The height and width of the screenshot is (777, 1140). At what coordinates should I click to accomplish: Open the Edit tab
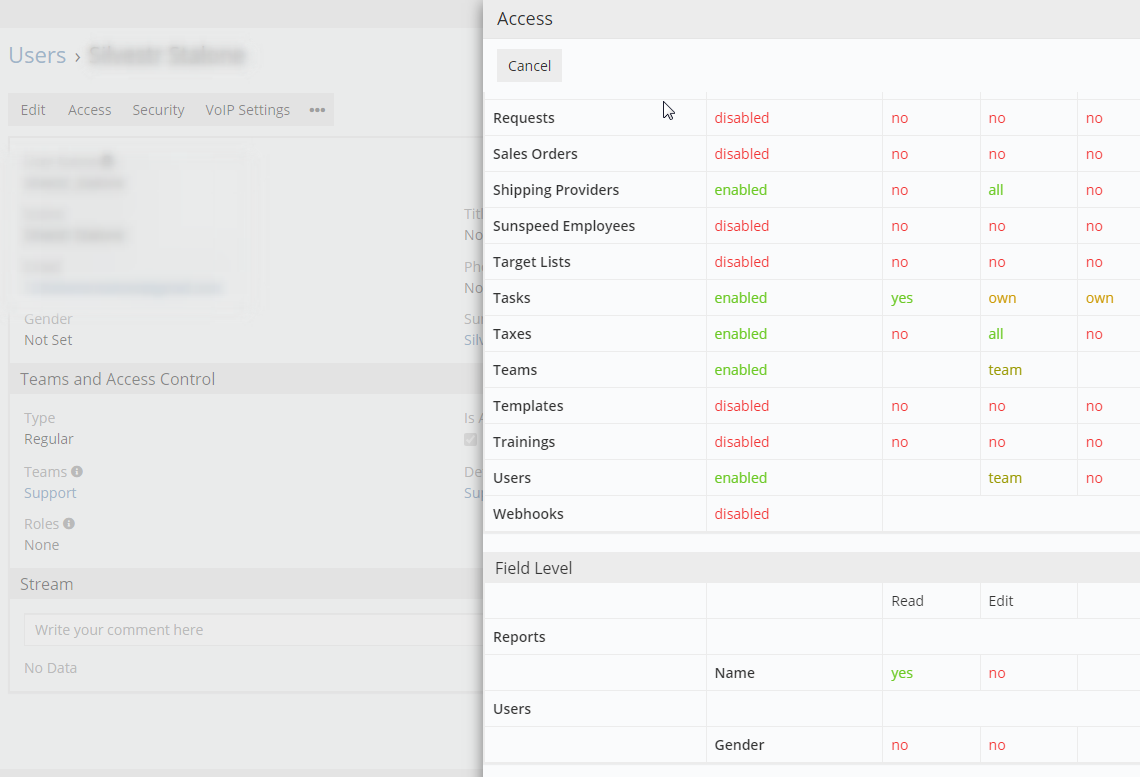[33, 110]
